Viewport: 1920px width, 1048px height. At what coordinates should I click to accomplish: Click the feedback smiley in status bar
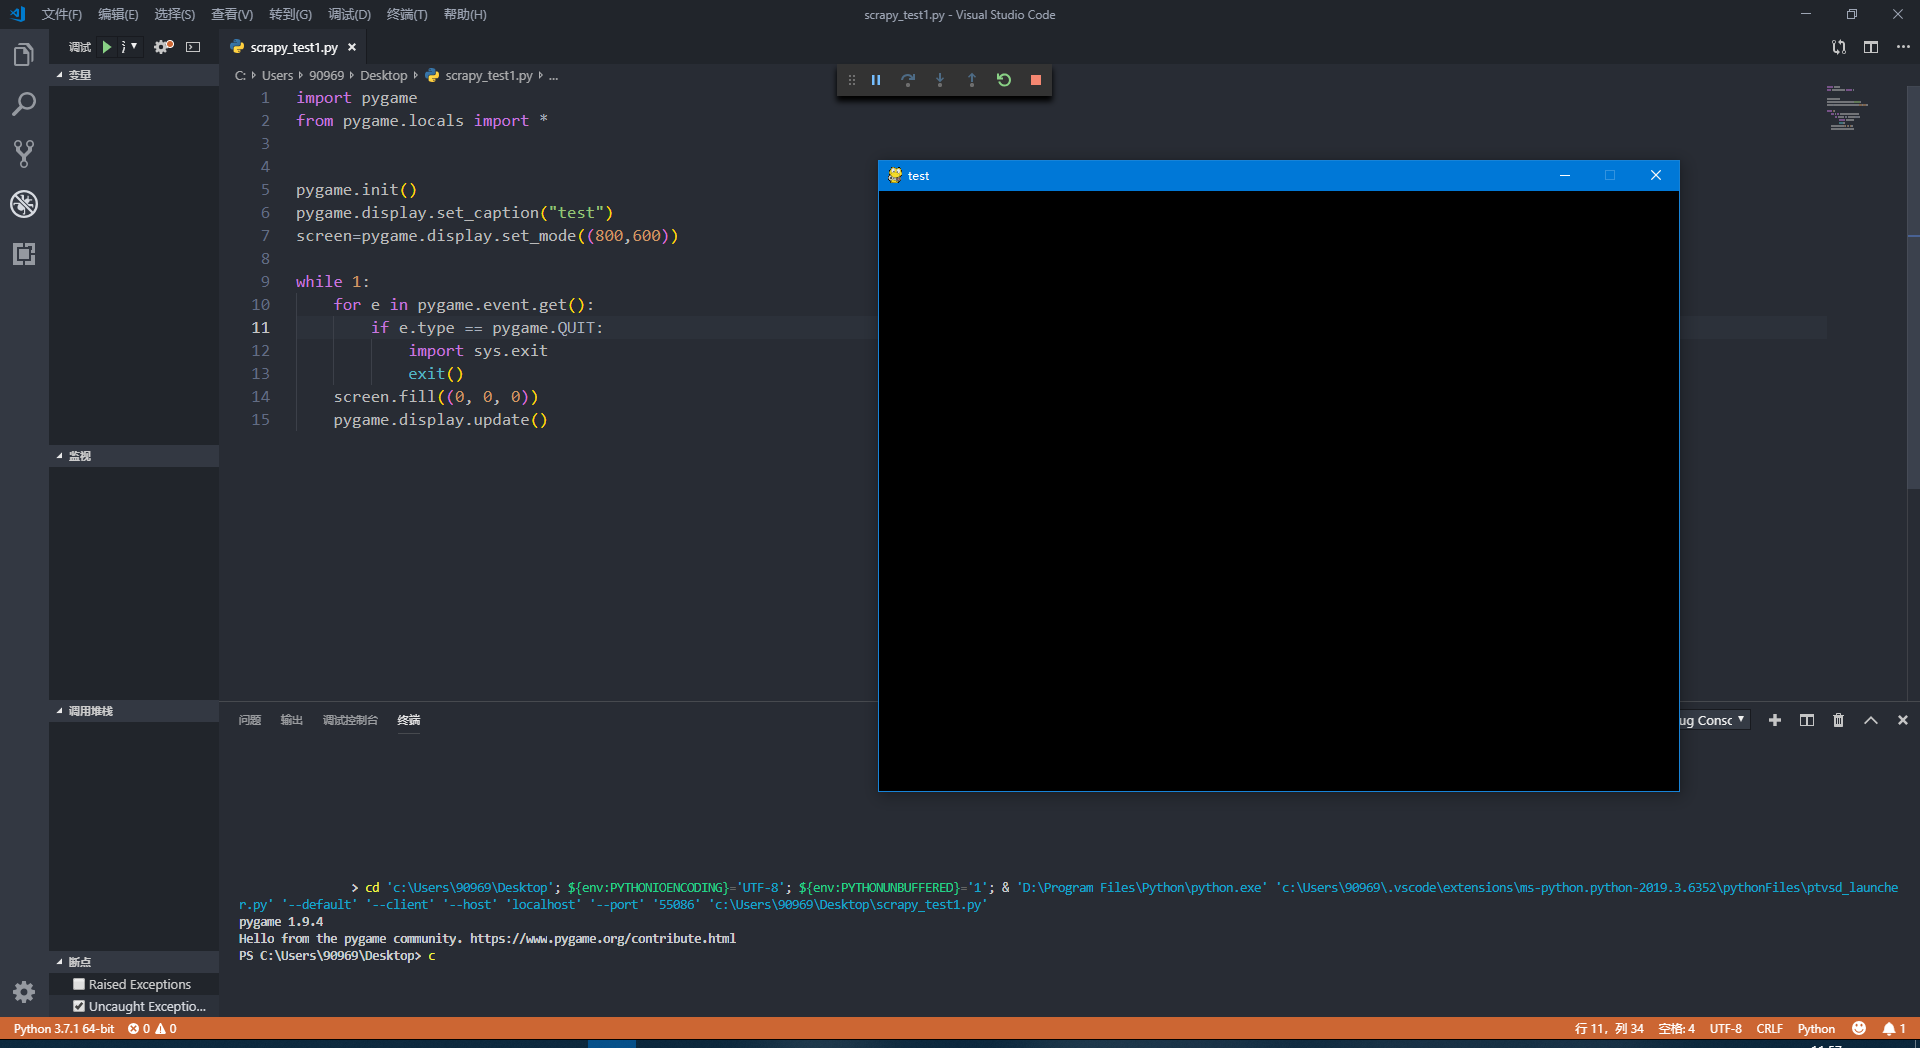point(1859,1028)
